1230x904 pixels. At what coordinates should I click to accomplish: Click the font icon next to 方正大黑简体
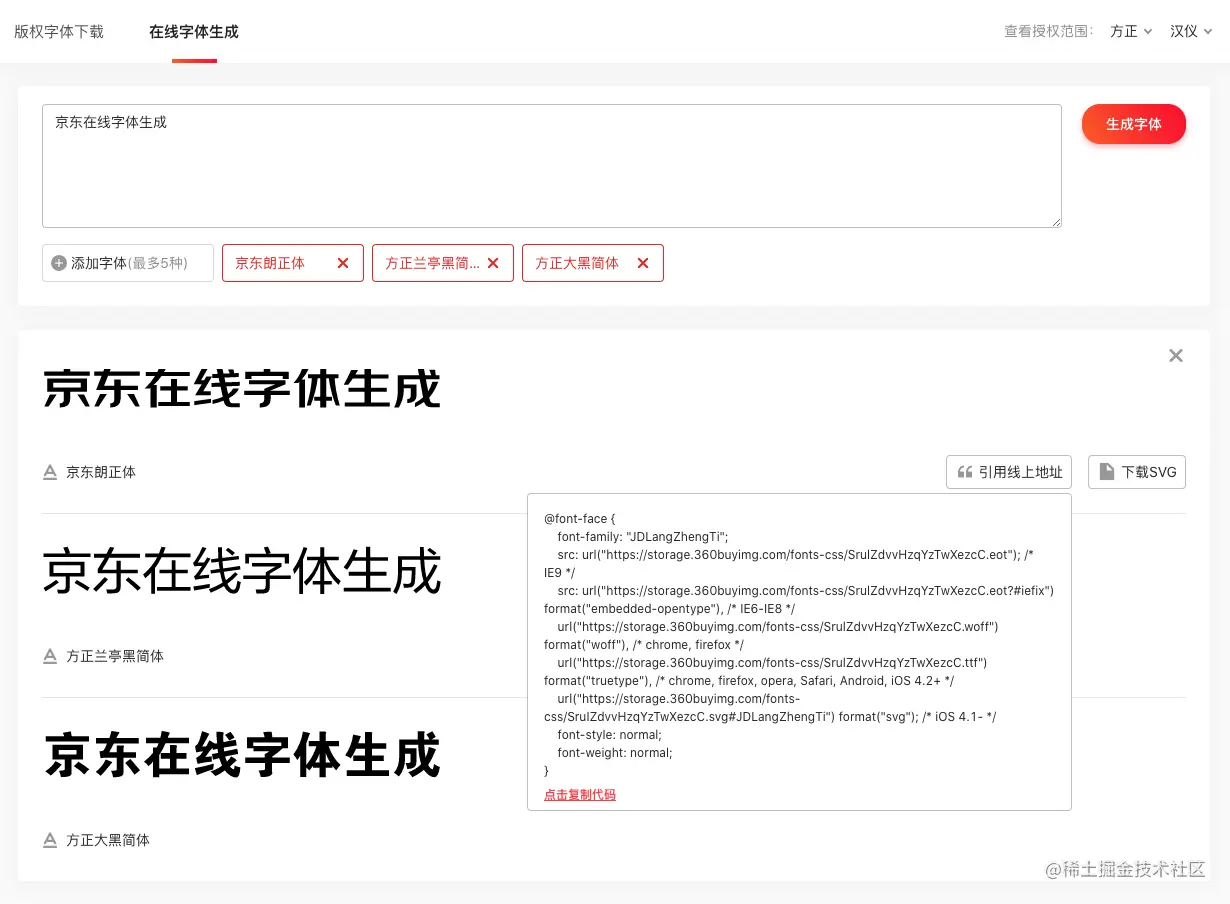coord(50,840)
